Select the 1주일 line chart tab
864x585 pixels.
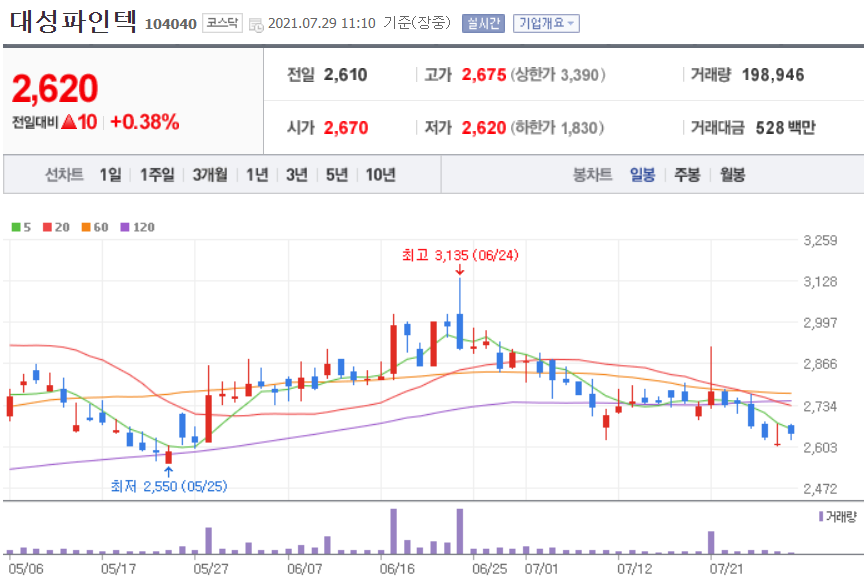(x=156, y=175)
